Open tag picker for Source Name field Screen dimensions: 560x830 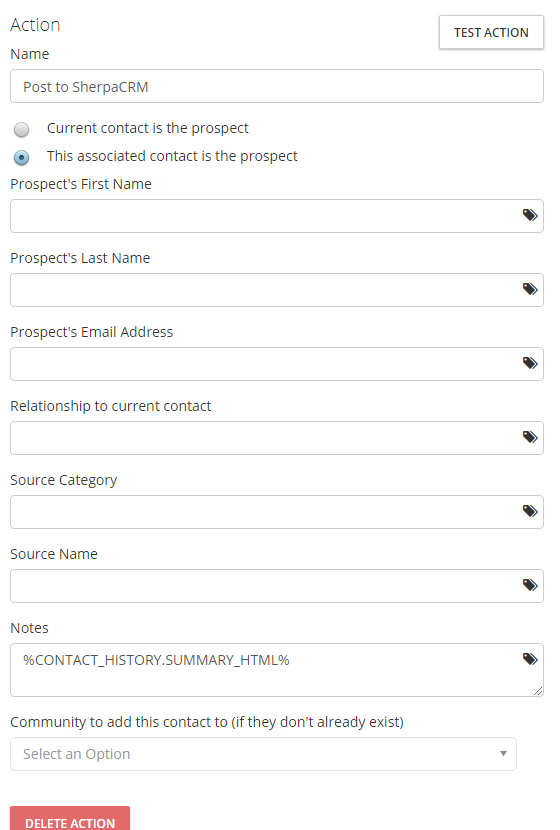click(x=530, y=586)
